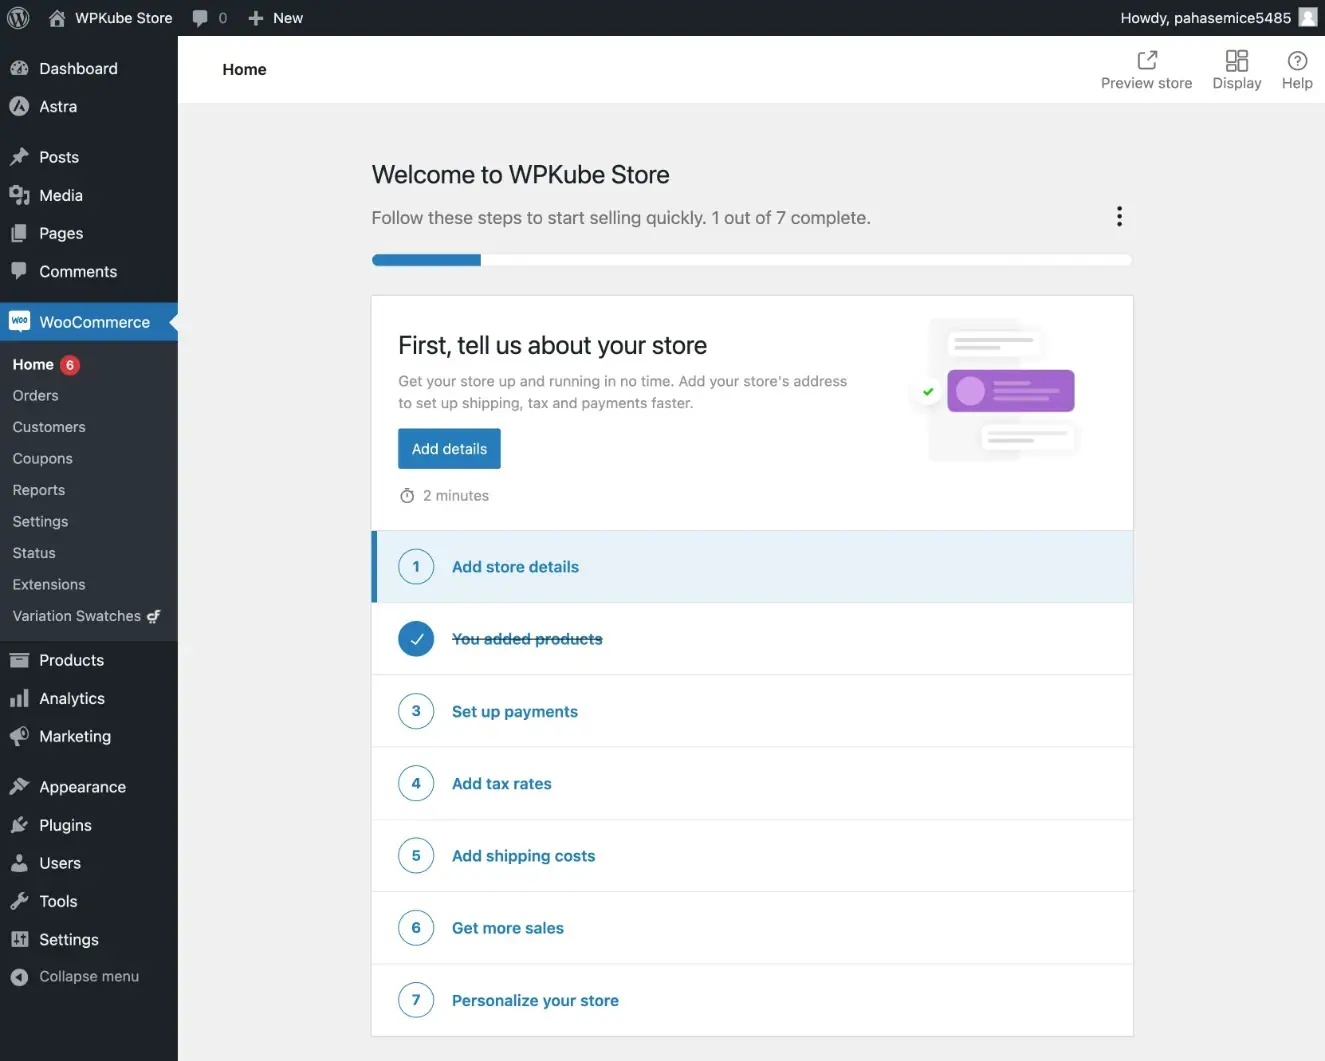The width and height of the screenshot is (1325, 1061).
Task: Click the Howdy, pahasemice5485 account link
Action: coord(1206,18)
